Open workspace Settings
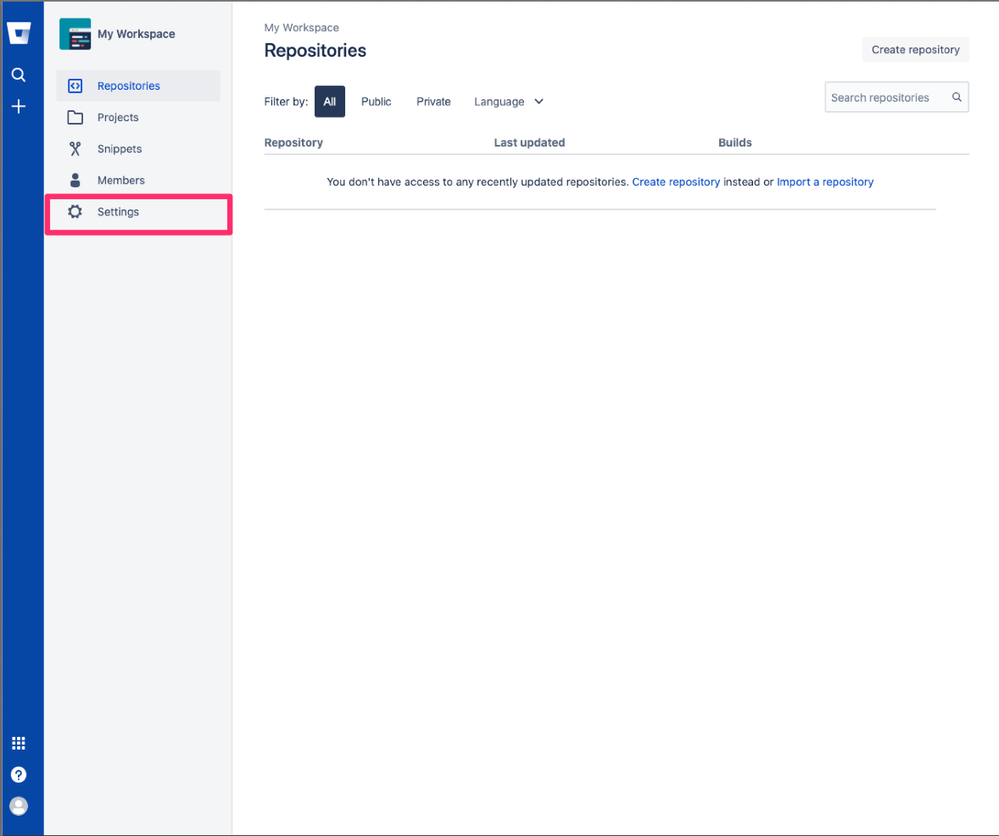Image resolution: width=999 pixels, height=836 pixels. 138,212
